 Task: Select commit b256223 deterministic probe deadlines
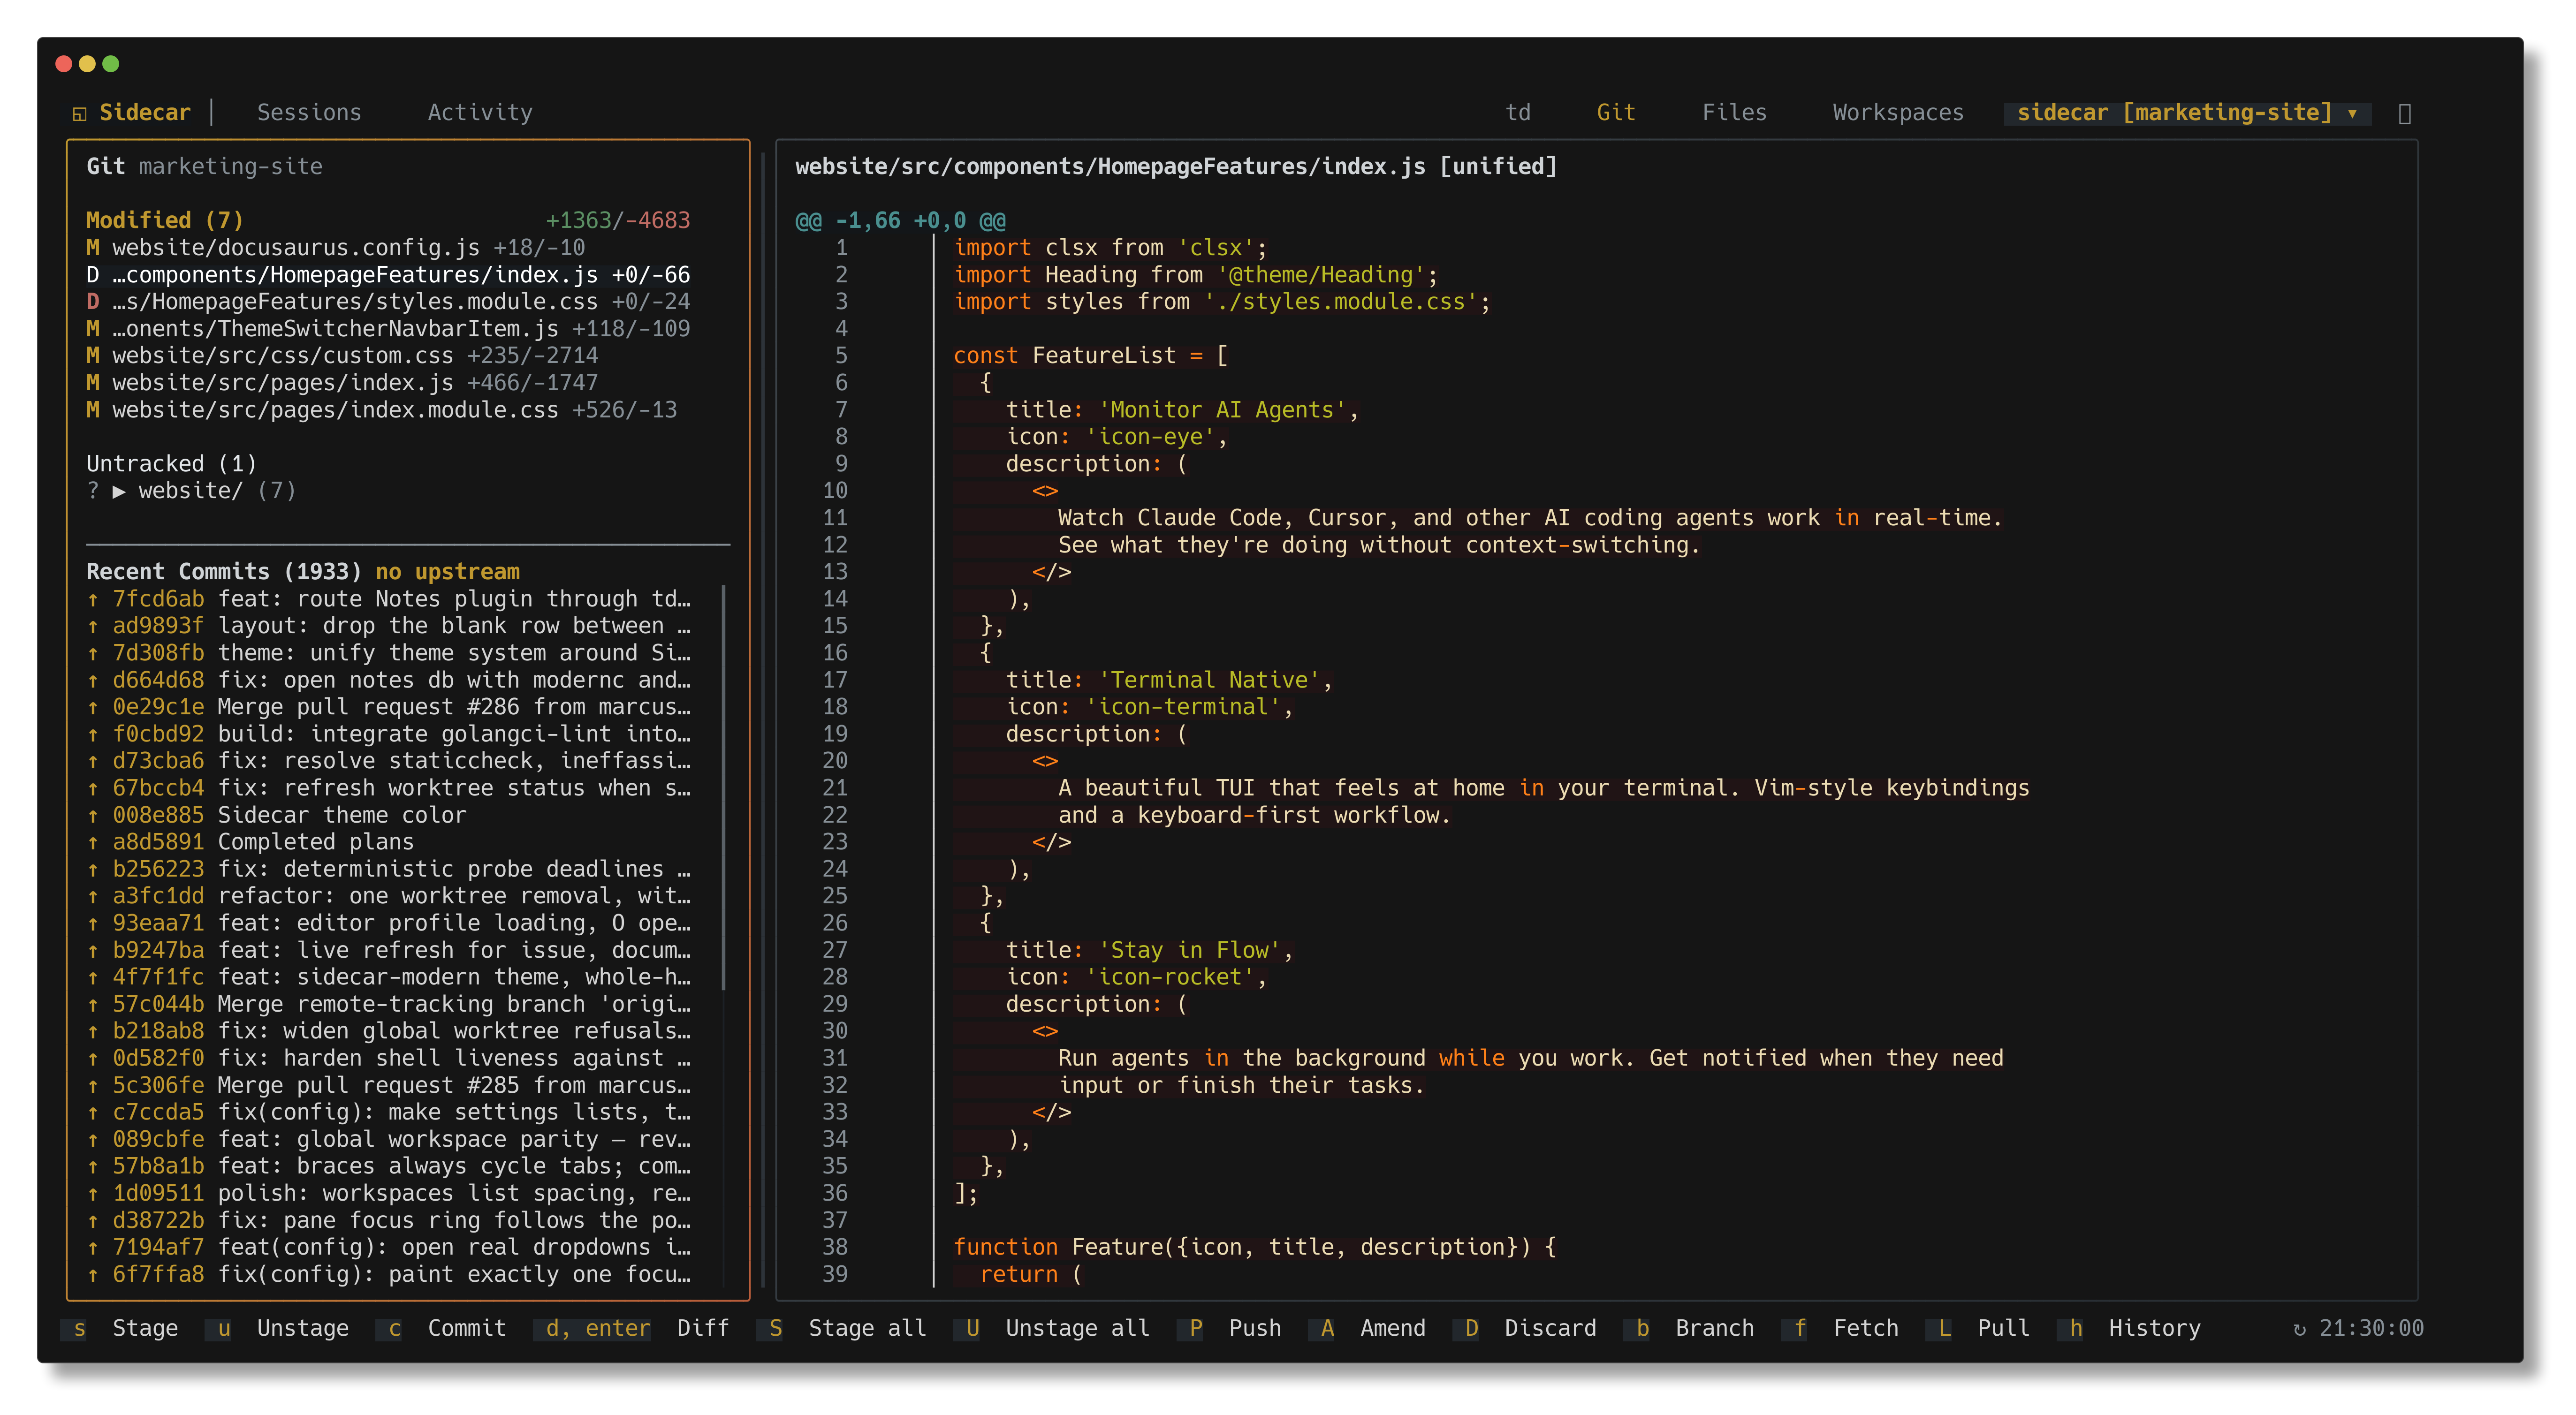click(x=389, y=868)
